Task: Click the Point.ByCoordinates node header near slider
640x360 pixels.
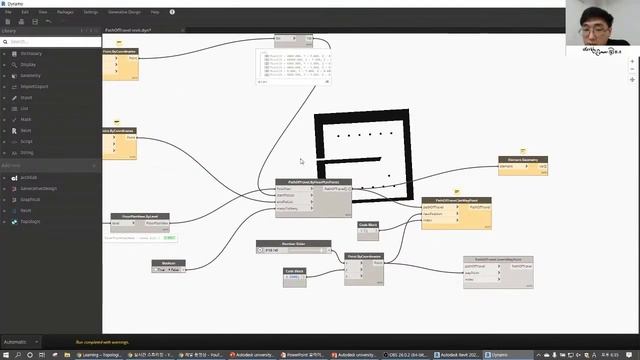Action: click(x=364, y=256)
